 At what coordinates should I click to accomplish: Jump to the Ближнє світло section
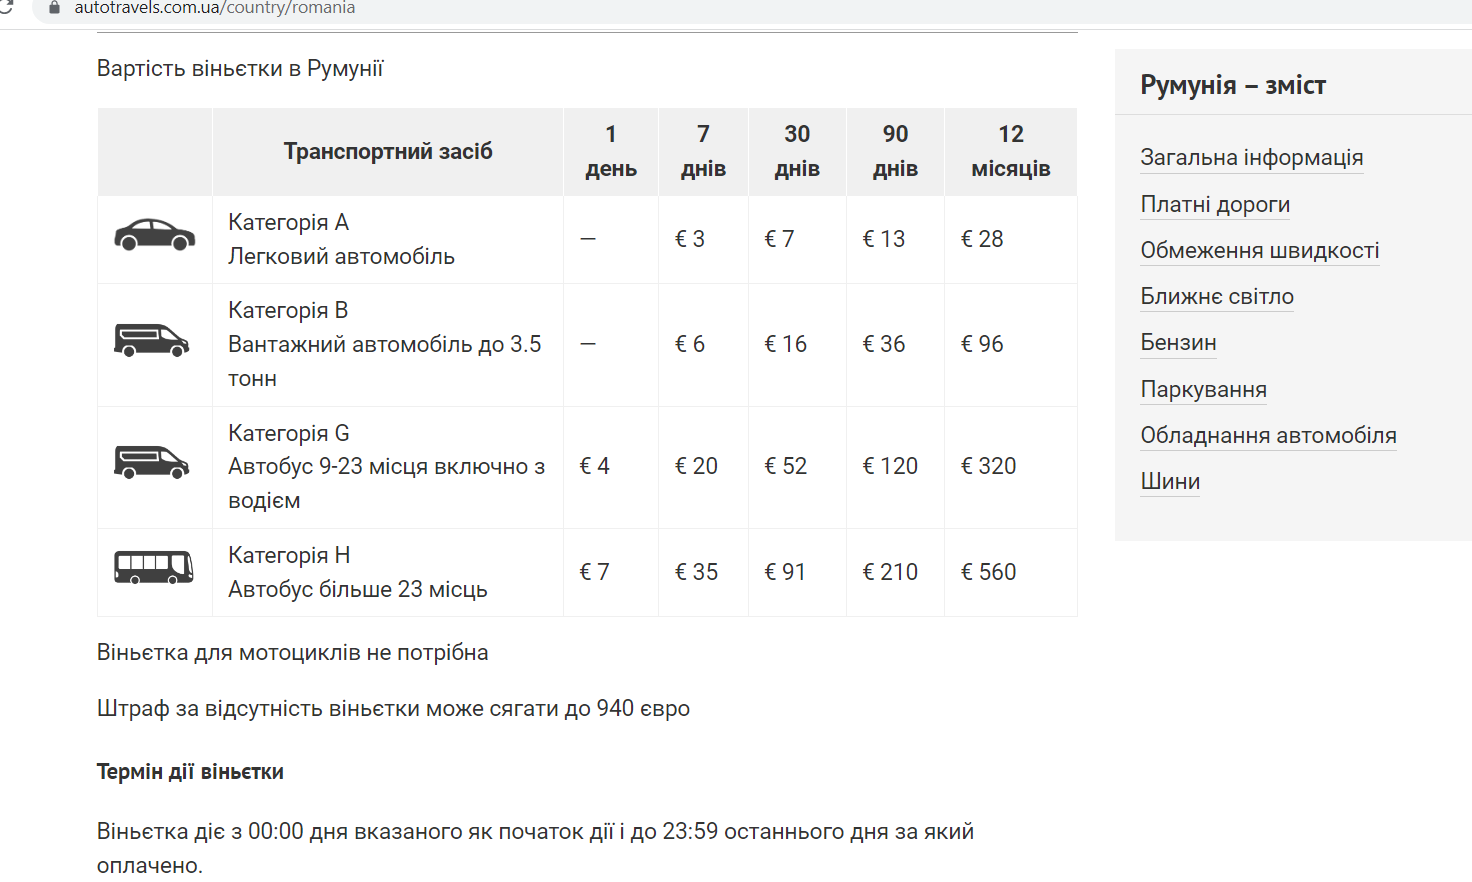click(x=1217, y=297)
